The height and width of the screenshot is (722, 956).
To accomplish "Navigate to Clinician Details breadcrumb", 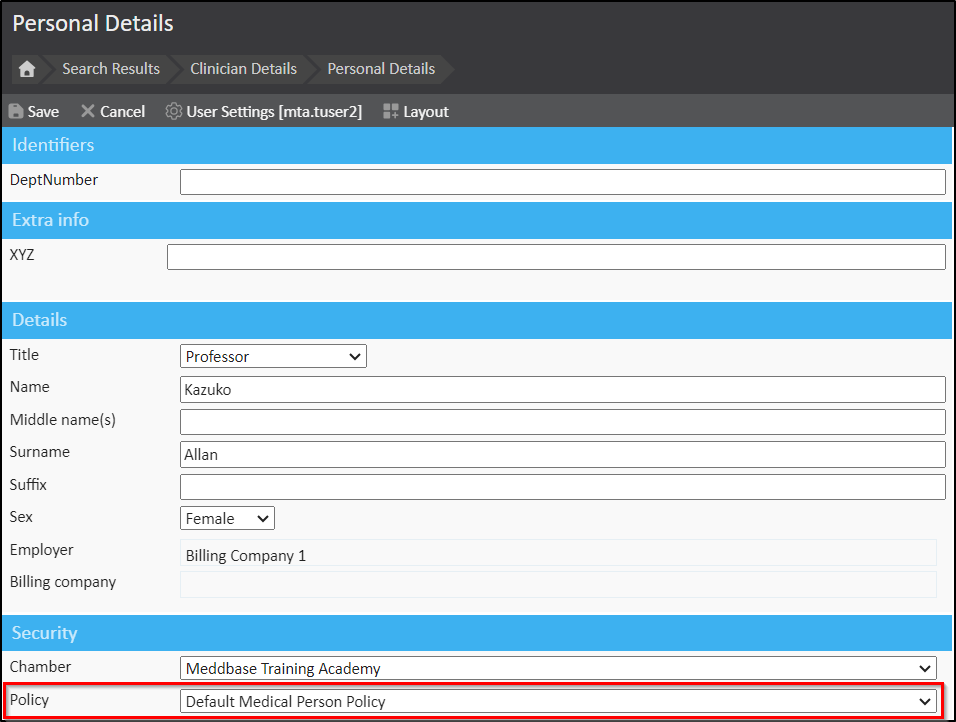I will 243,69.
